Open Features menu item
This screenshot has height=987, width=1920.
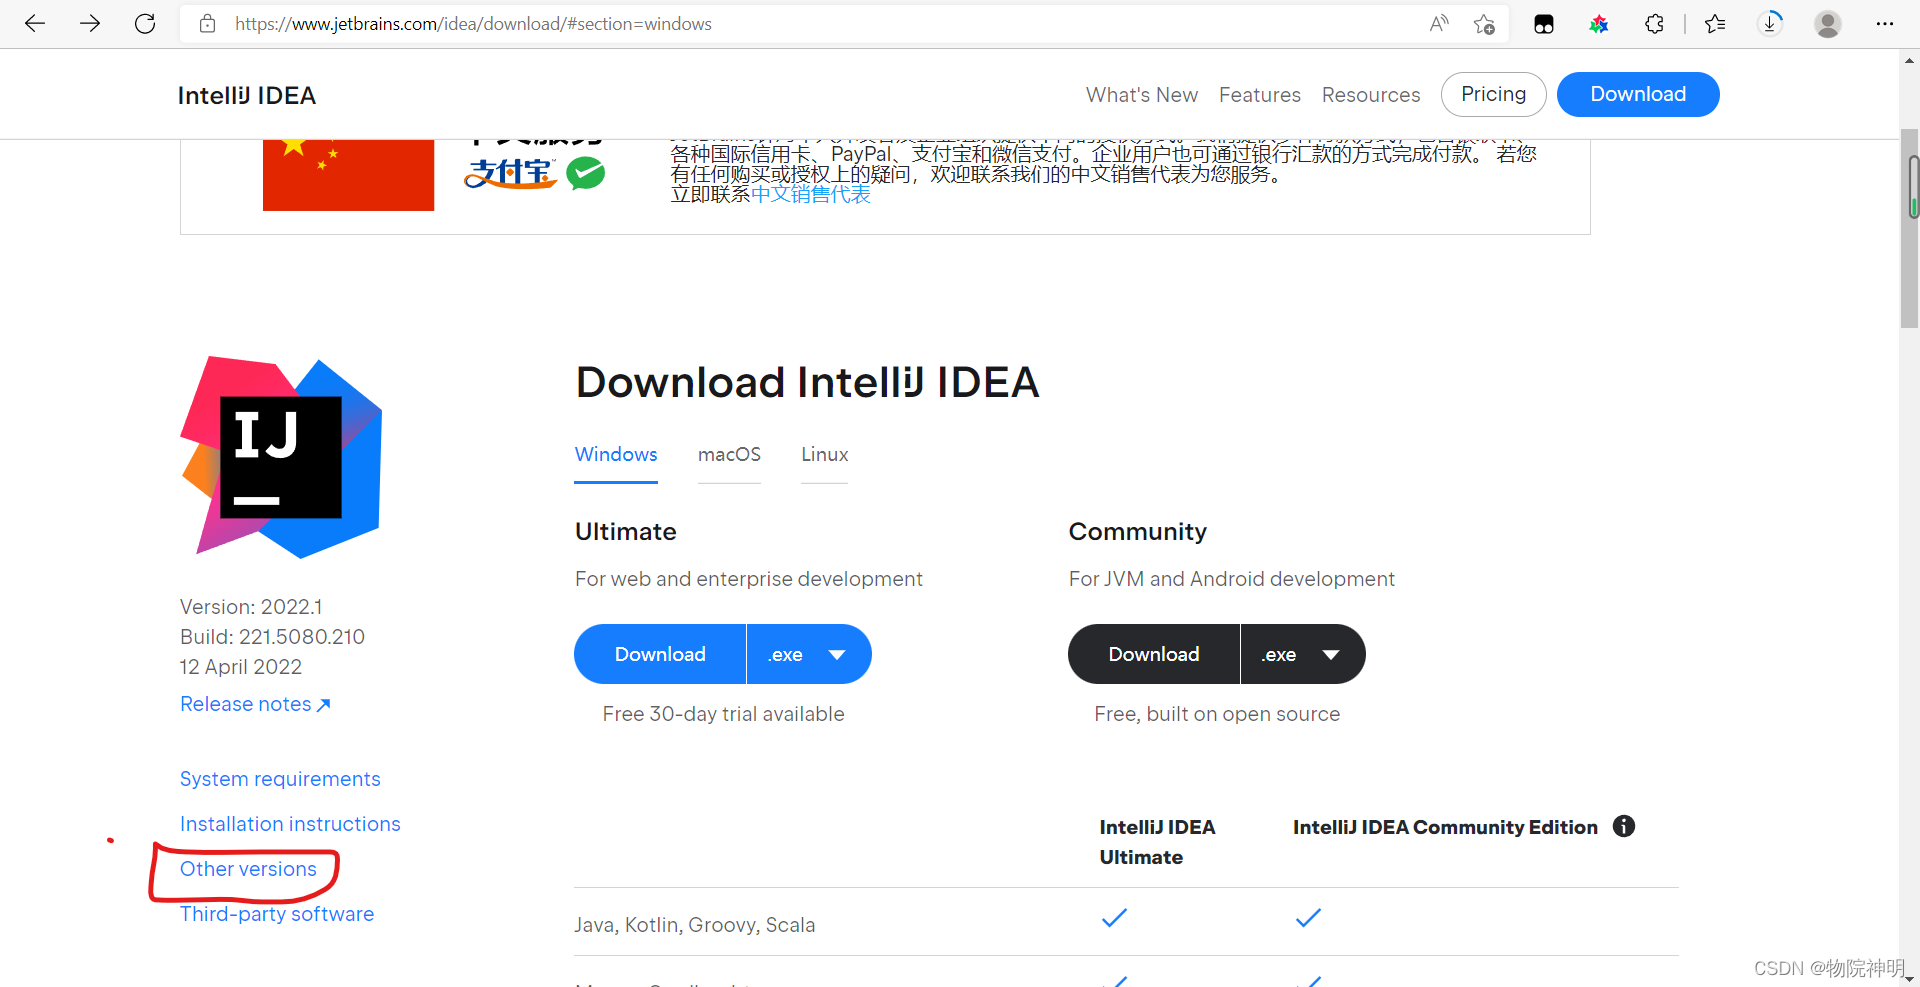coord(1260,95)
